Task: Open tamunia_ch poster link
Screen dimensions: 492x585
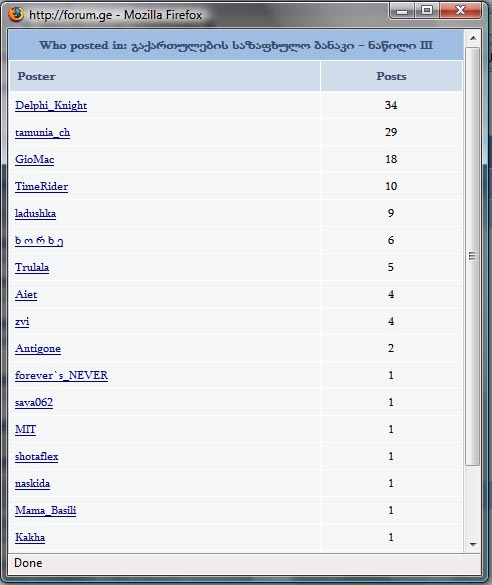Action: (43, 132)
